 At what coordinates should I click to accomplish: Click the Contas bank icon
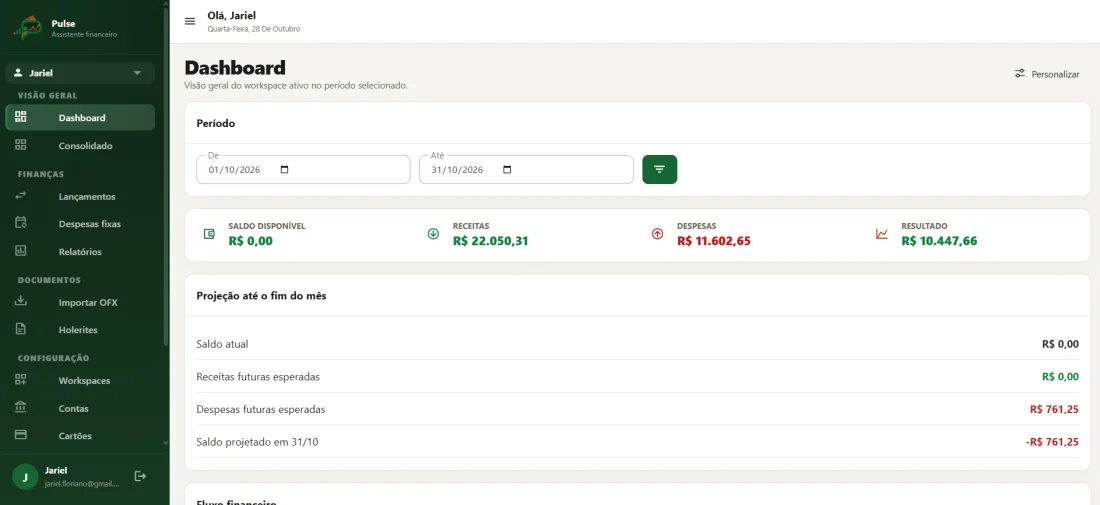(x=21, y=408)
